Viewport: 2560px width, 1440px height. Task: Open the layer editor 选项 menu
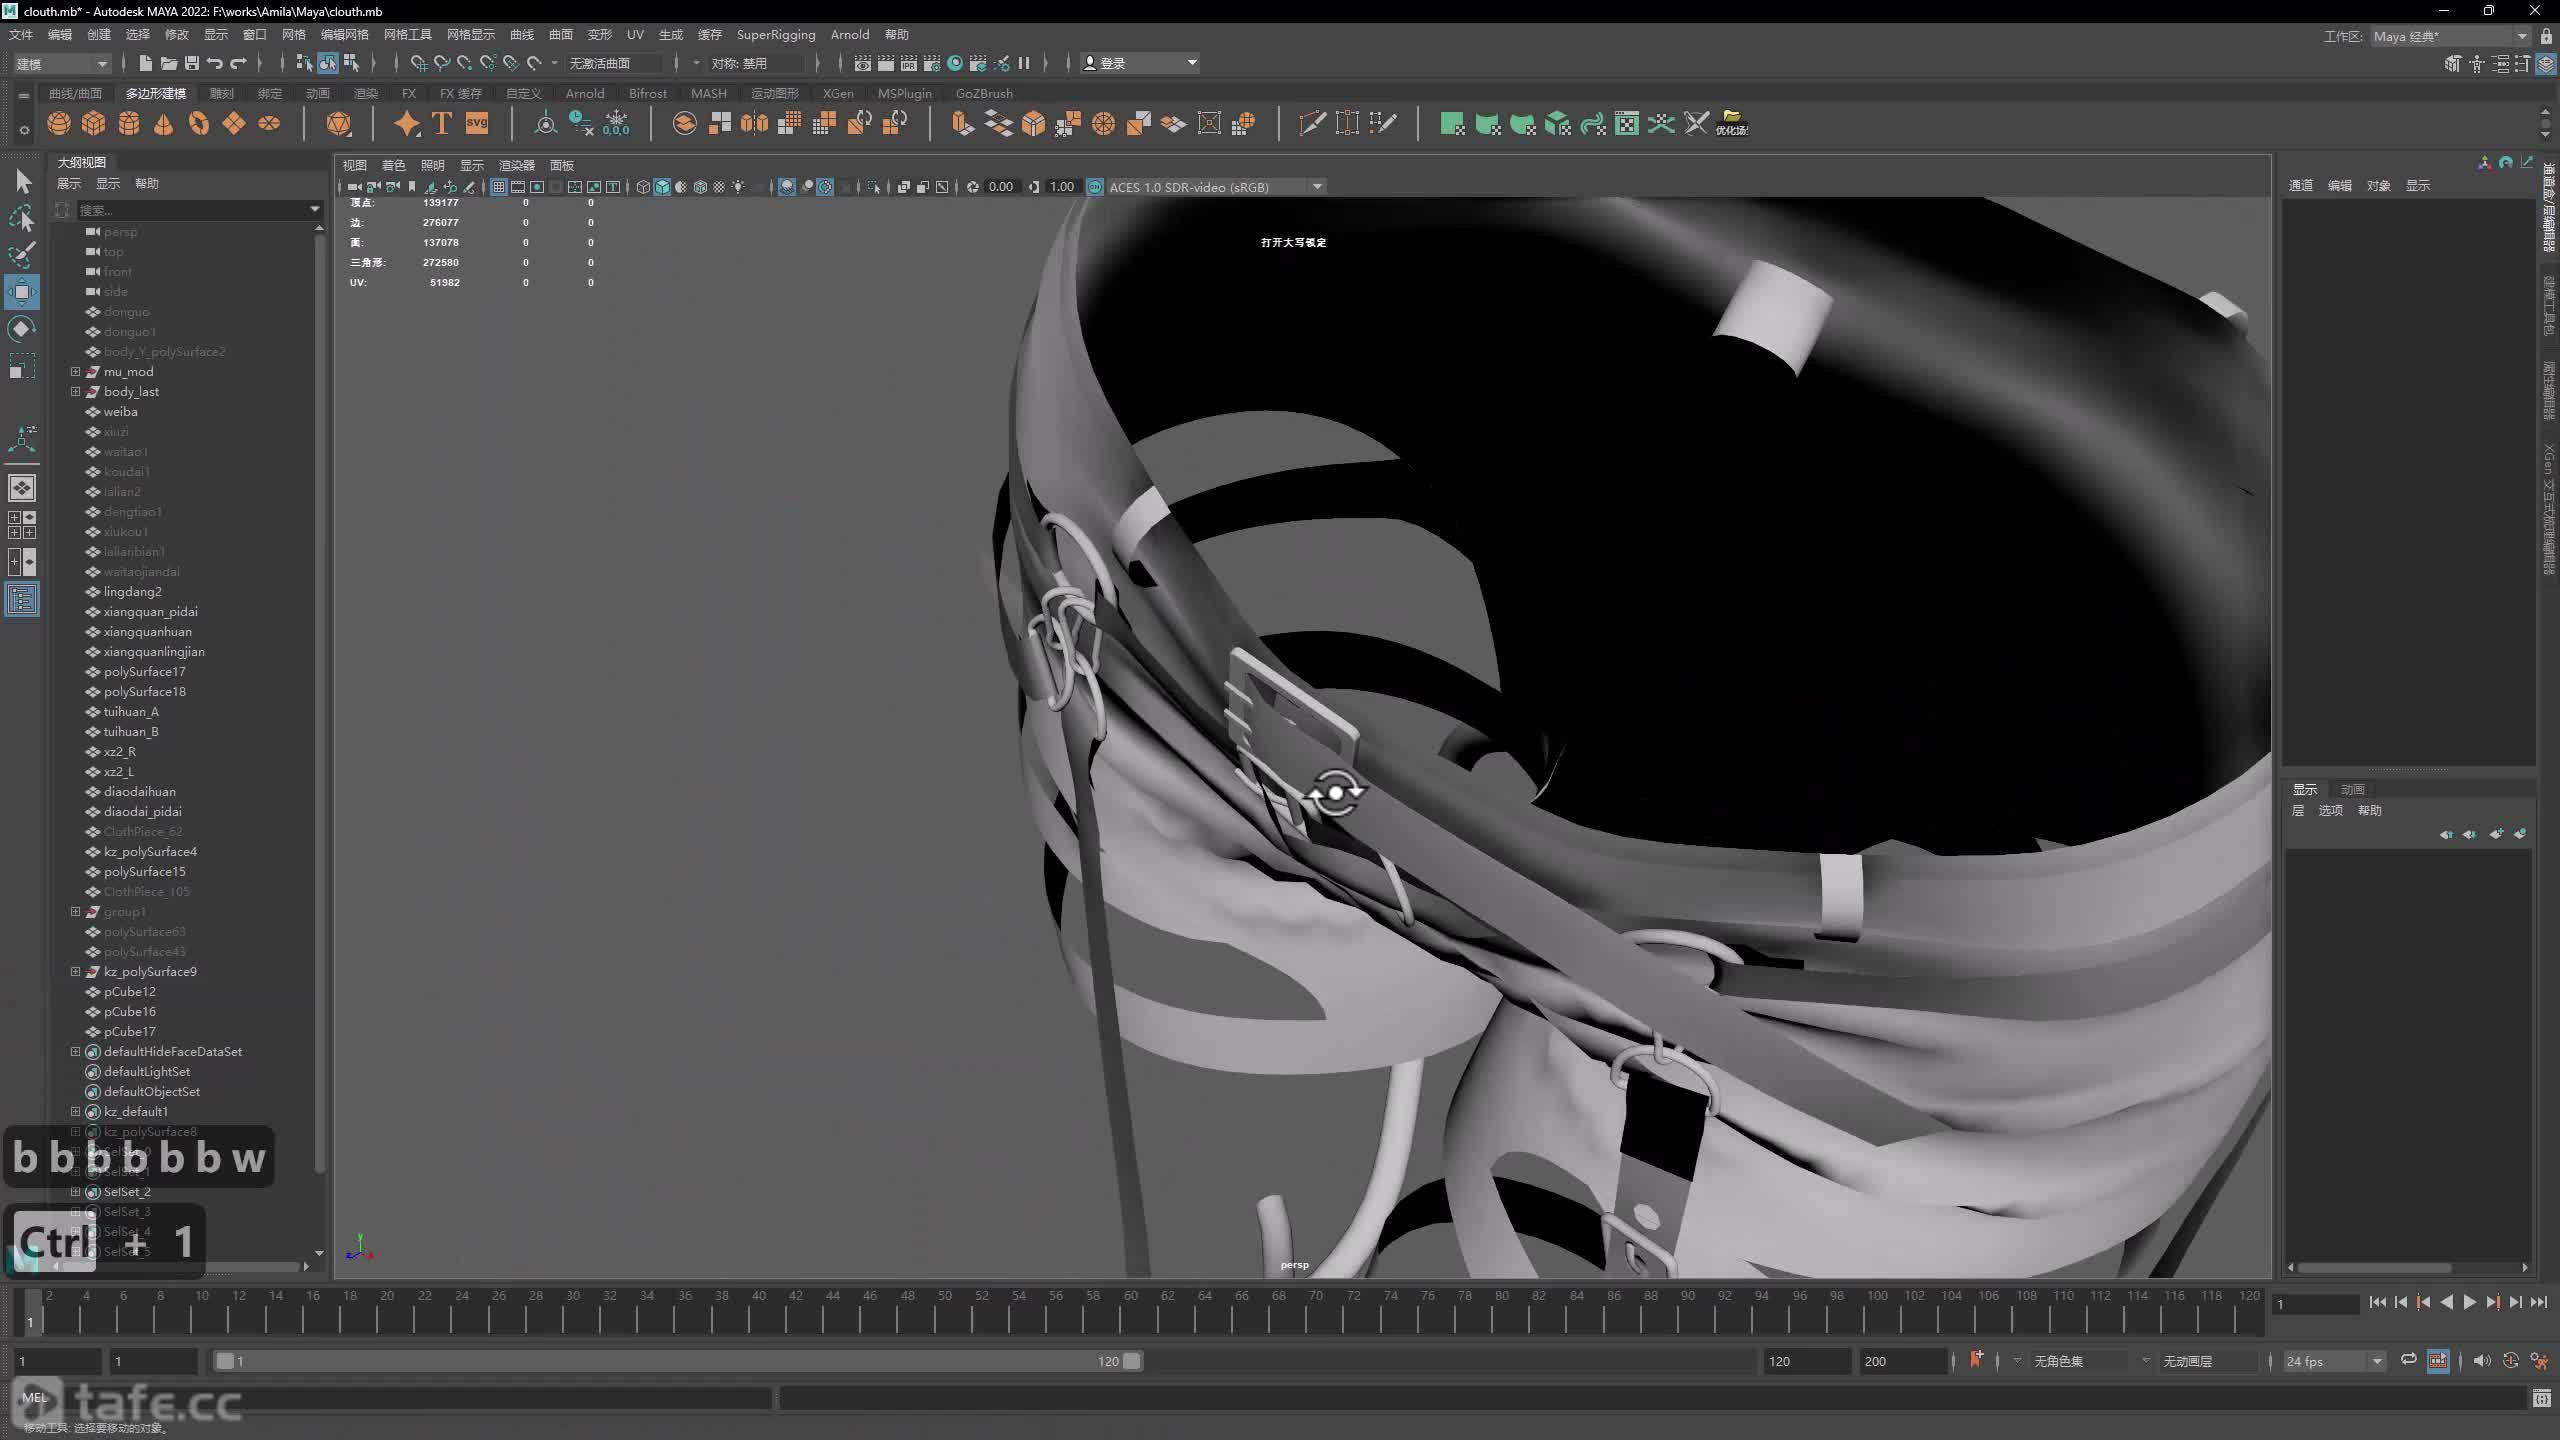tap(2331, 810)
